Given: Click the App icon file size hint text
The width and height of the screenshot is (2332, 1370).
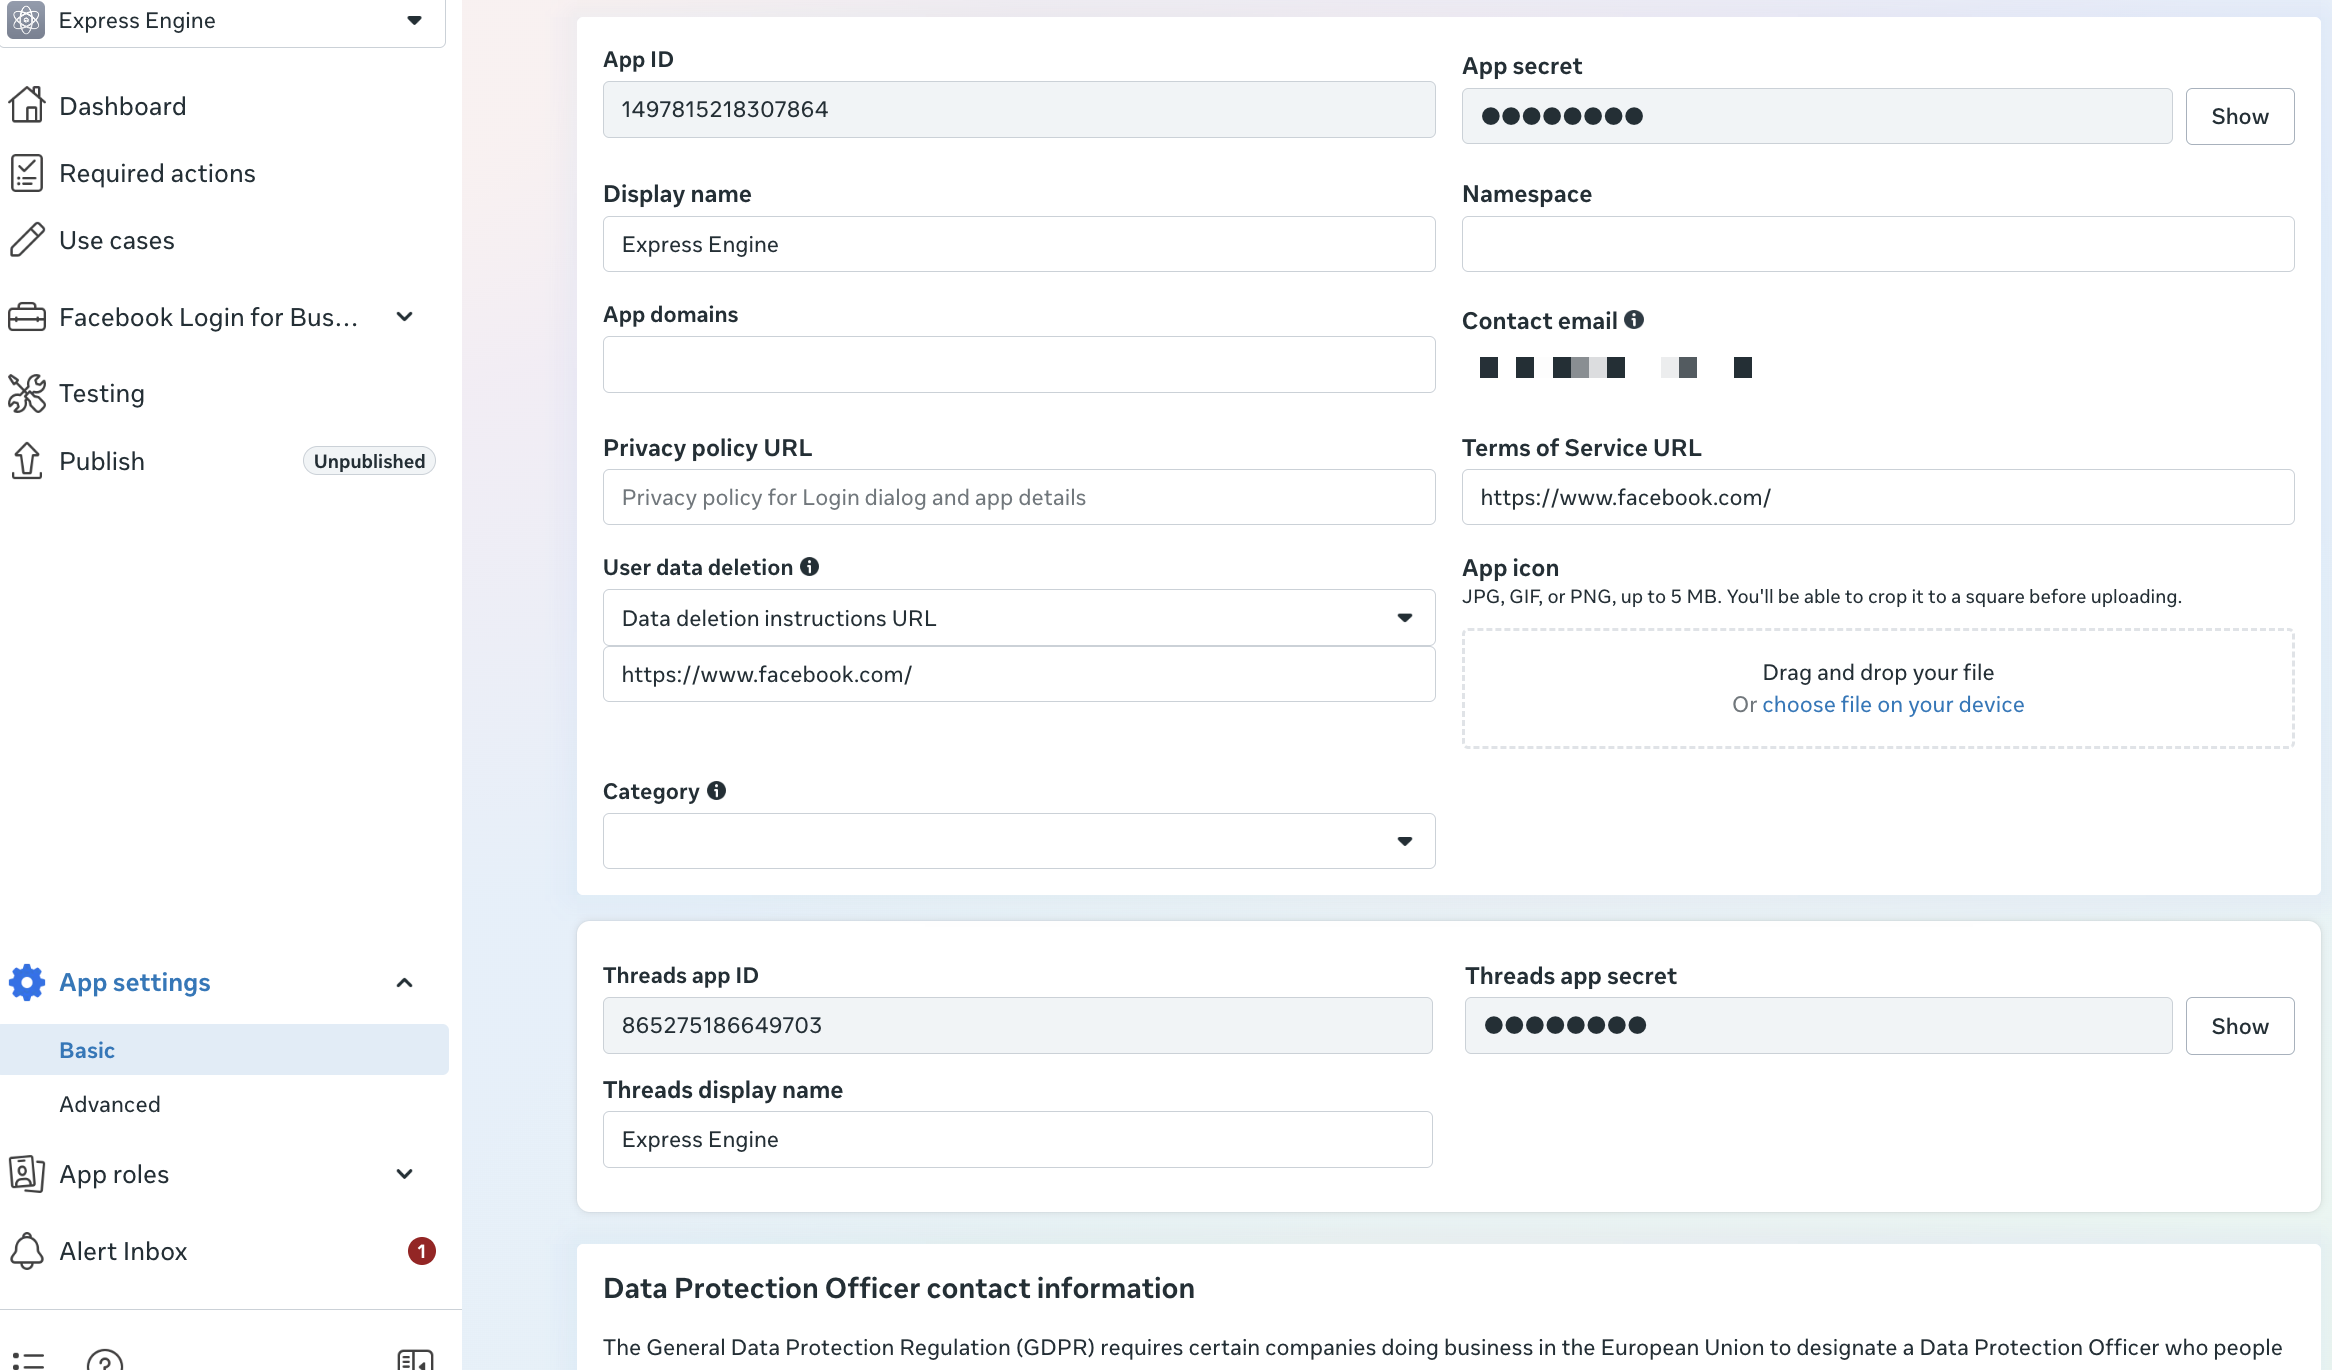Looking at the screenshot, I should tap(1822, 596).
